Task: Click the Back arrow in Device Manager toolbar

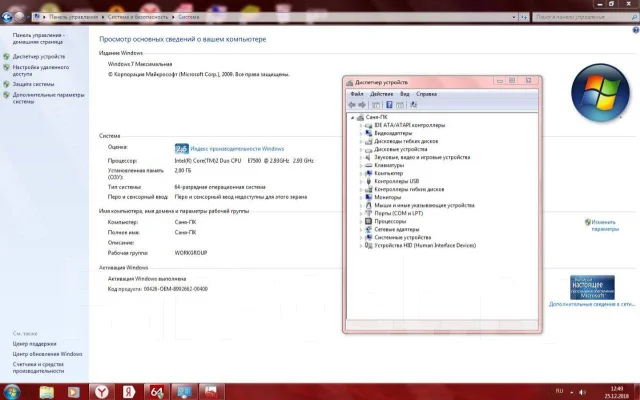Action: click(351, 105)
